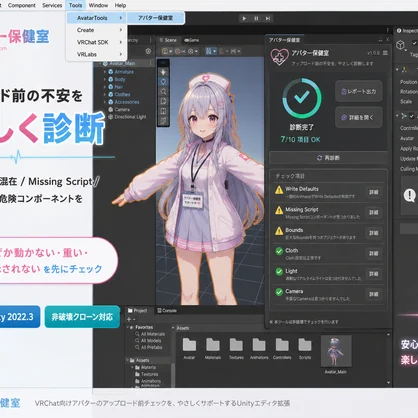Click the hierarchy panel gear icon
This screenshot has height=418, width=418.
click(x=148, y=51)
